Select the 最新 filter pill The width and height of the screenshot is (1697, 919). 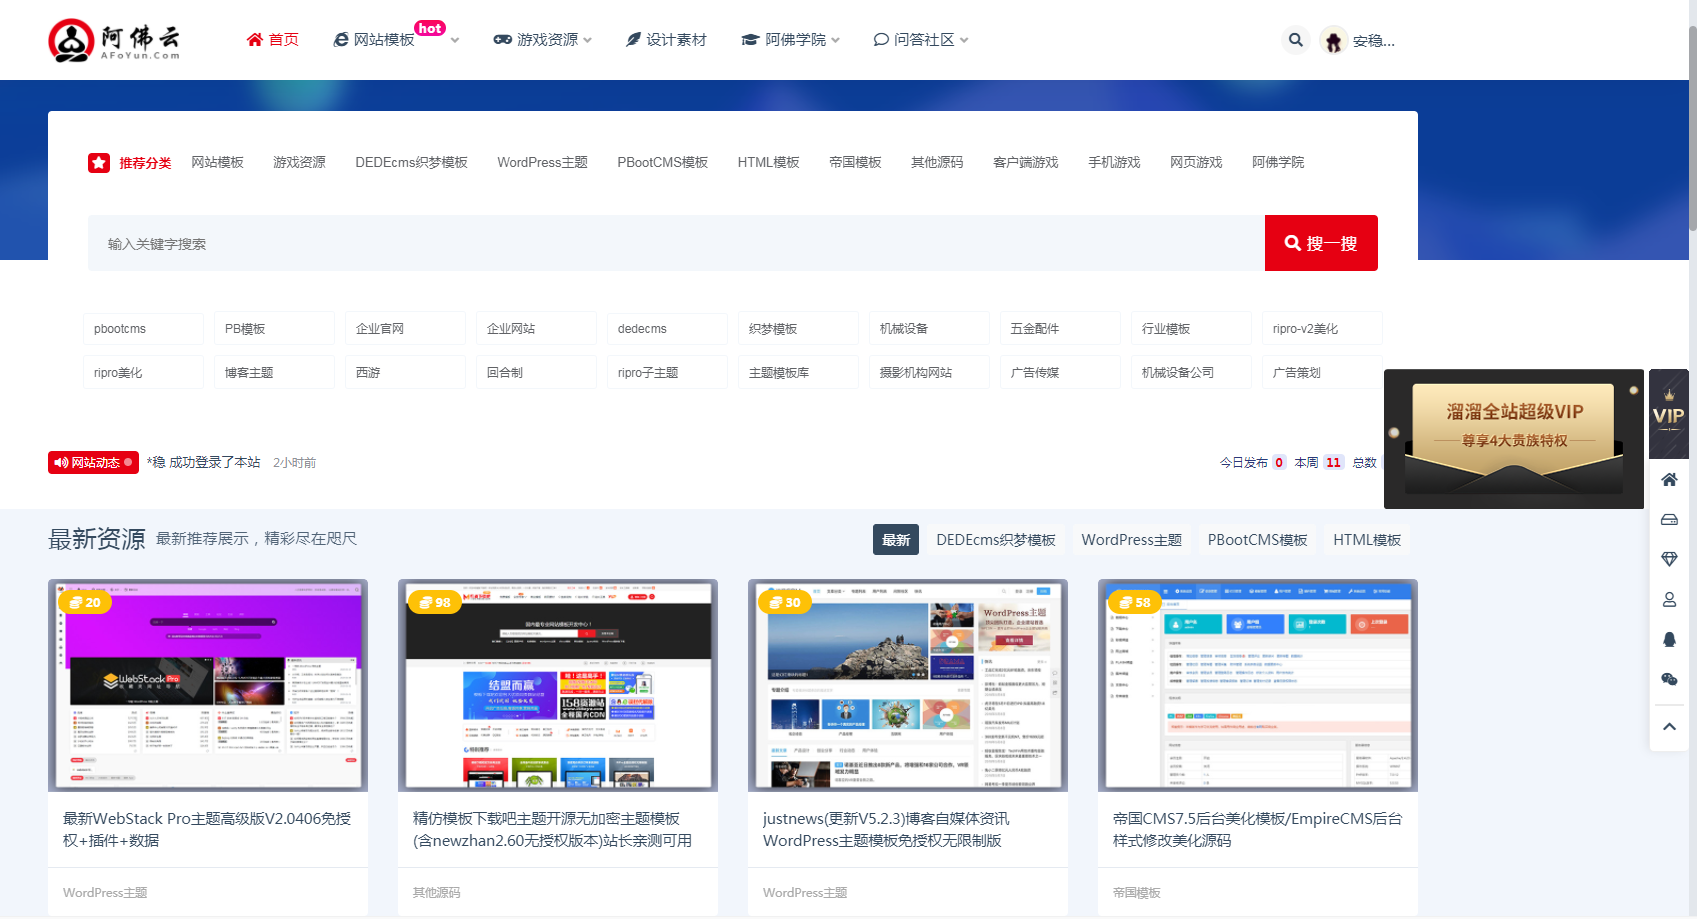(895, 539)
